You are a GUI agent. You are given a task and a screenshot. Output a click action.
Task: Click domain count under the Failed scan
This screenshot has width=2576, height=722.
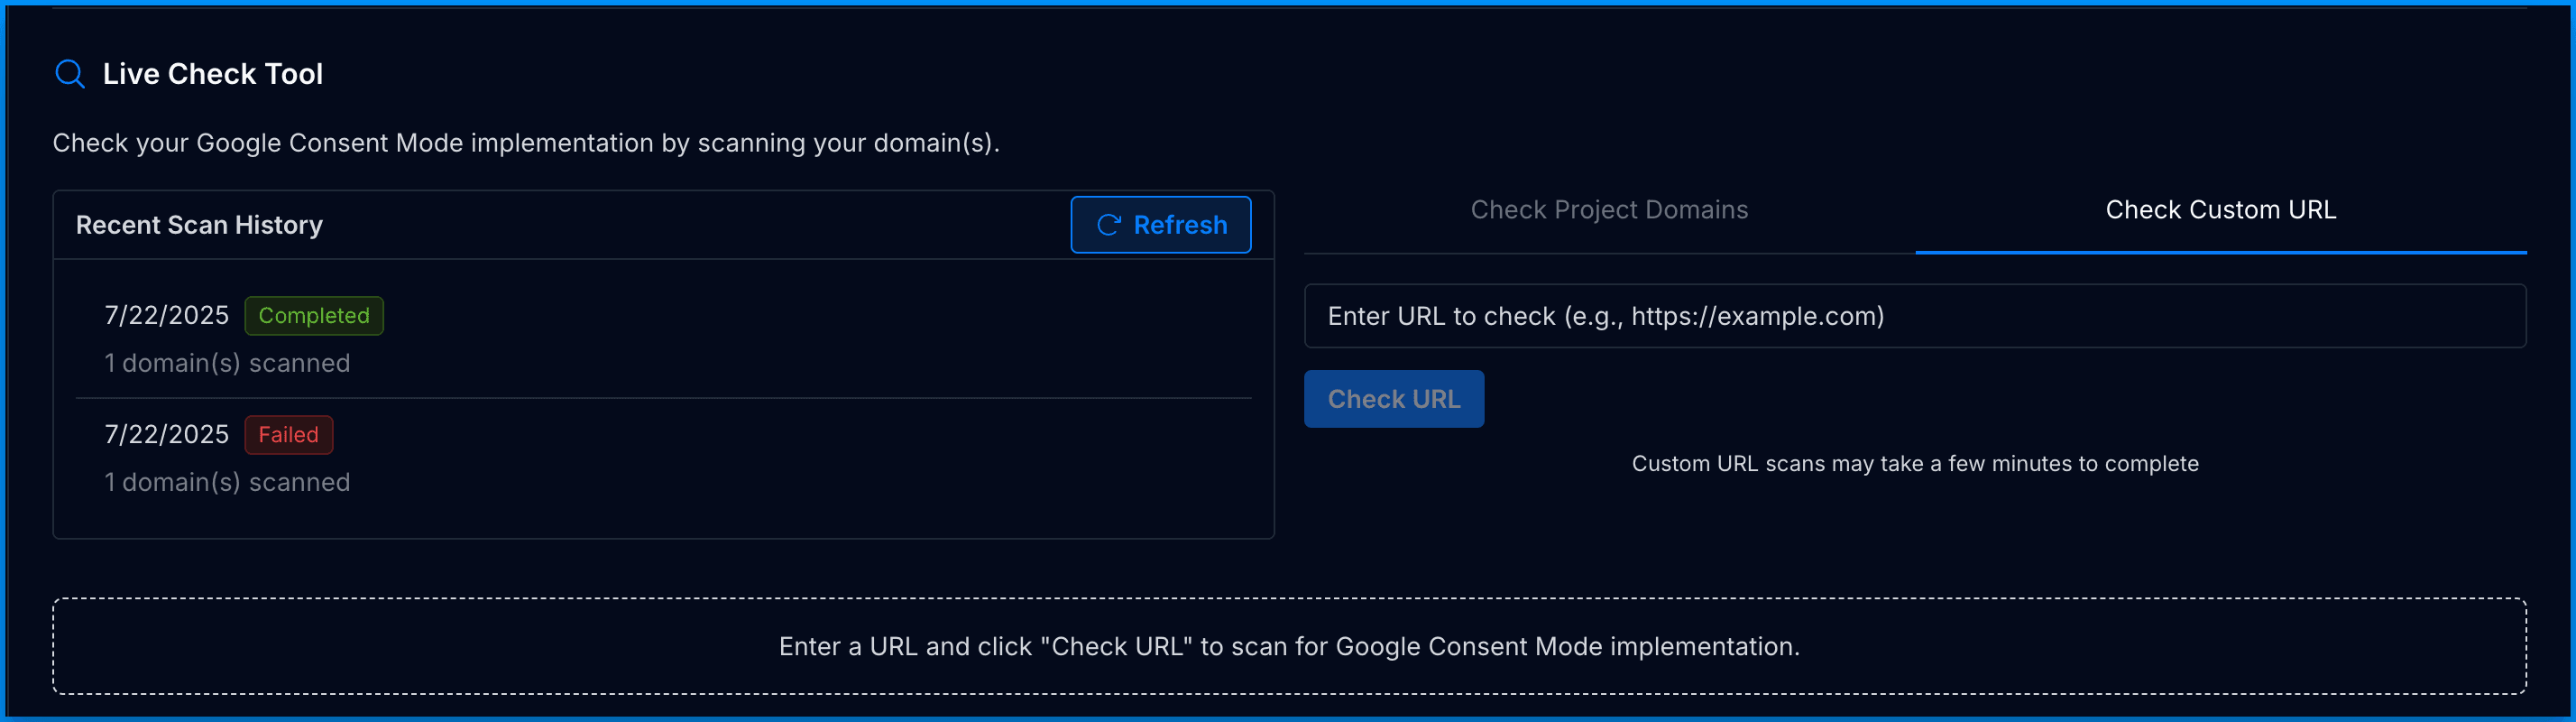tap(227, 483)
